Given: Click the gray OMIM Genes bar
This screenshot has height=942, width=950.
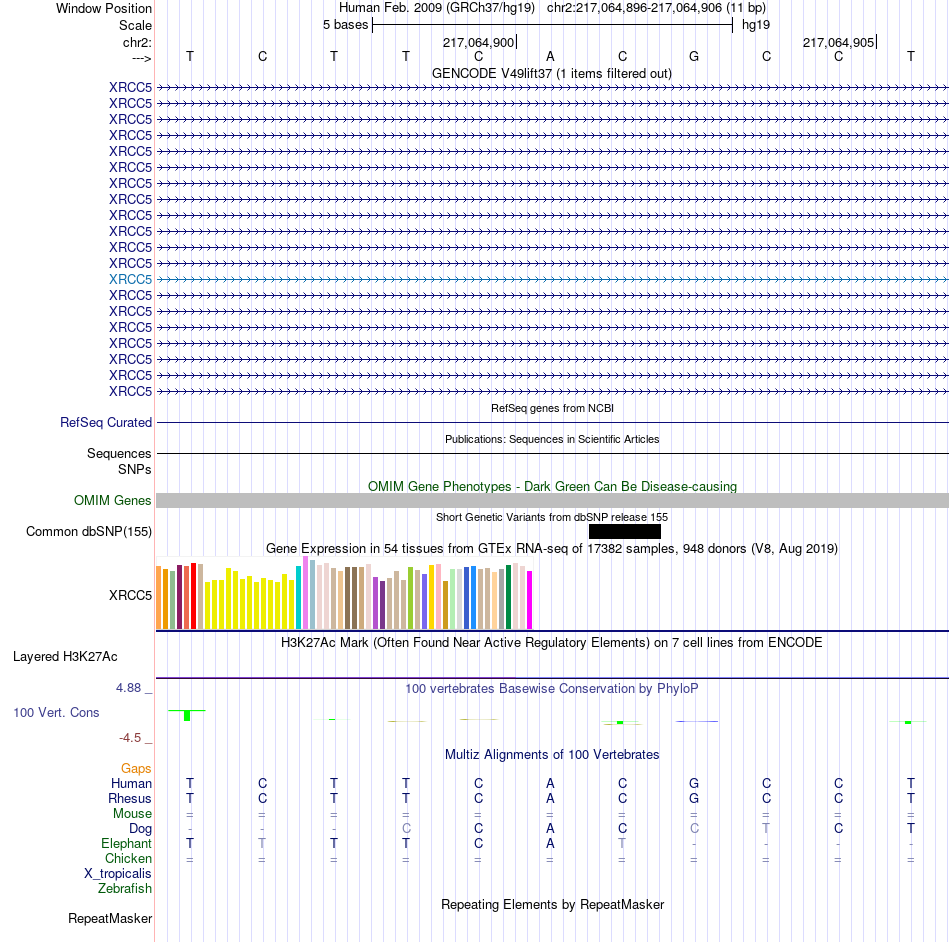Looking at the screenshot, I should pyautogui.click(x=552, y=500).
